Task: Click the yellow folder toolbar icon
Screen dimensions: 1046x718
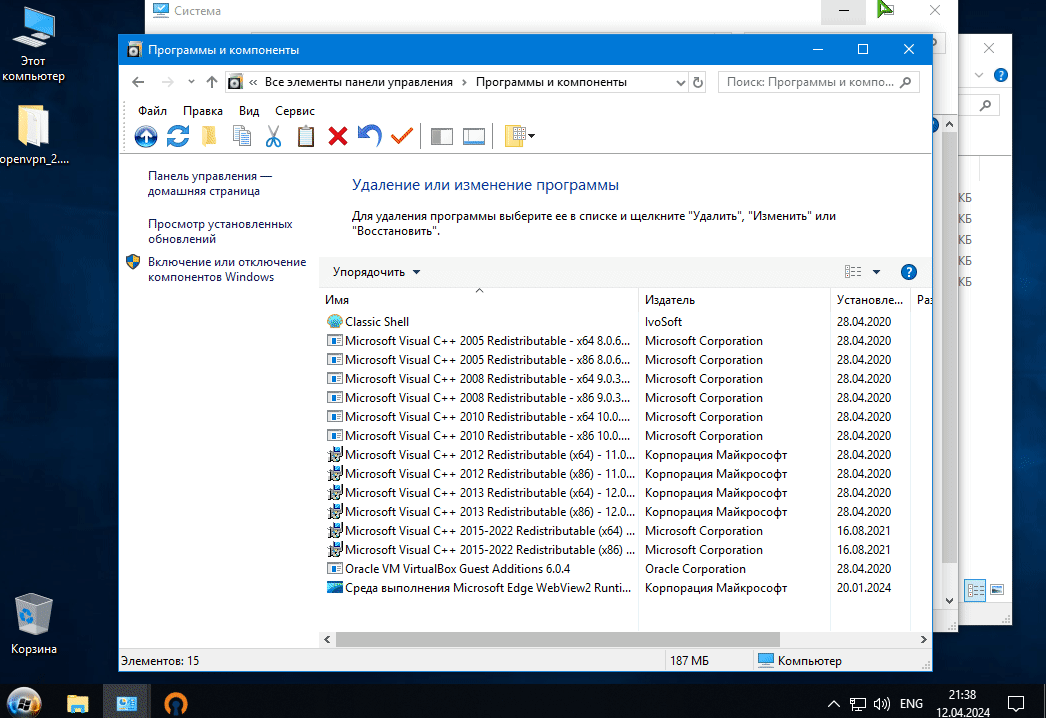Action: 209,136
